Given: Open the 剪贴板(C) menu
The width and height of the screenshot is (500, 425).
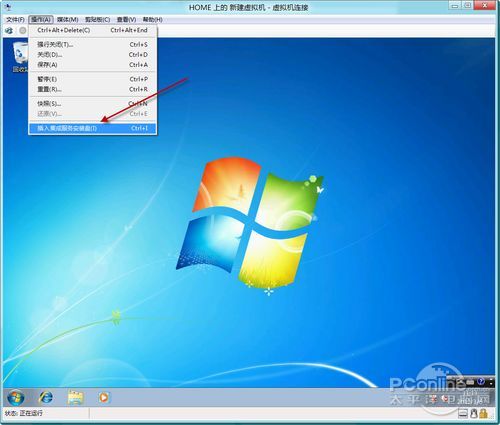Looking at the screenshot, I should tap(97, 20).
